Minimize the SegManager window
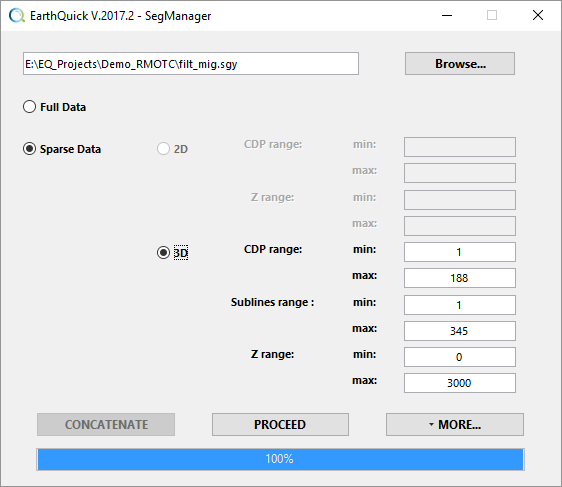This screenshot has height=487, width=562. pyautogui.click(x=447, y=15)
